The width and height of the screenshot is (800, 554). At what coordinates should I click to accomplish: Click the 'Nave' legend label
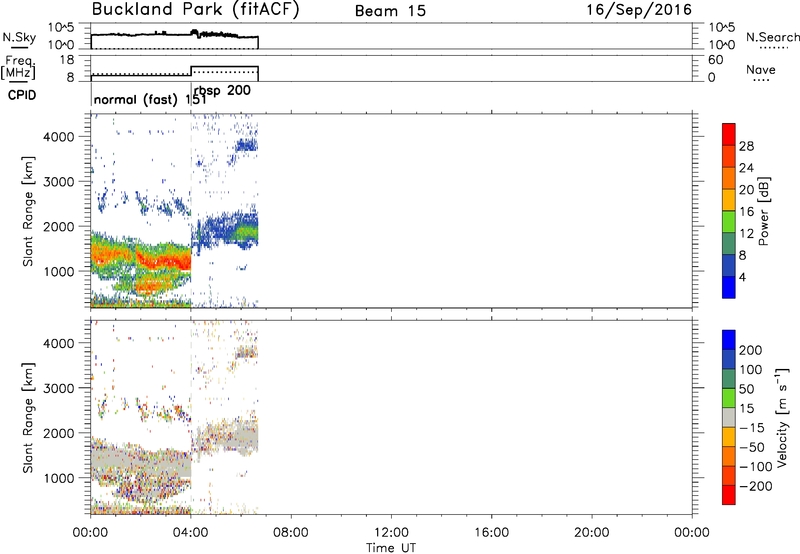760,70
